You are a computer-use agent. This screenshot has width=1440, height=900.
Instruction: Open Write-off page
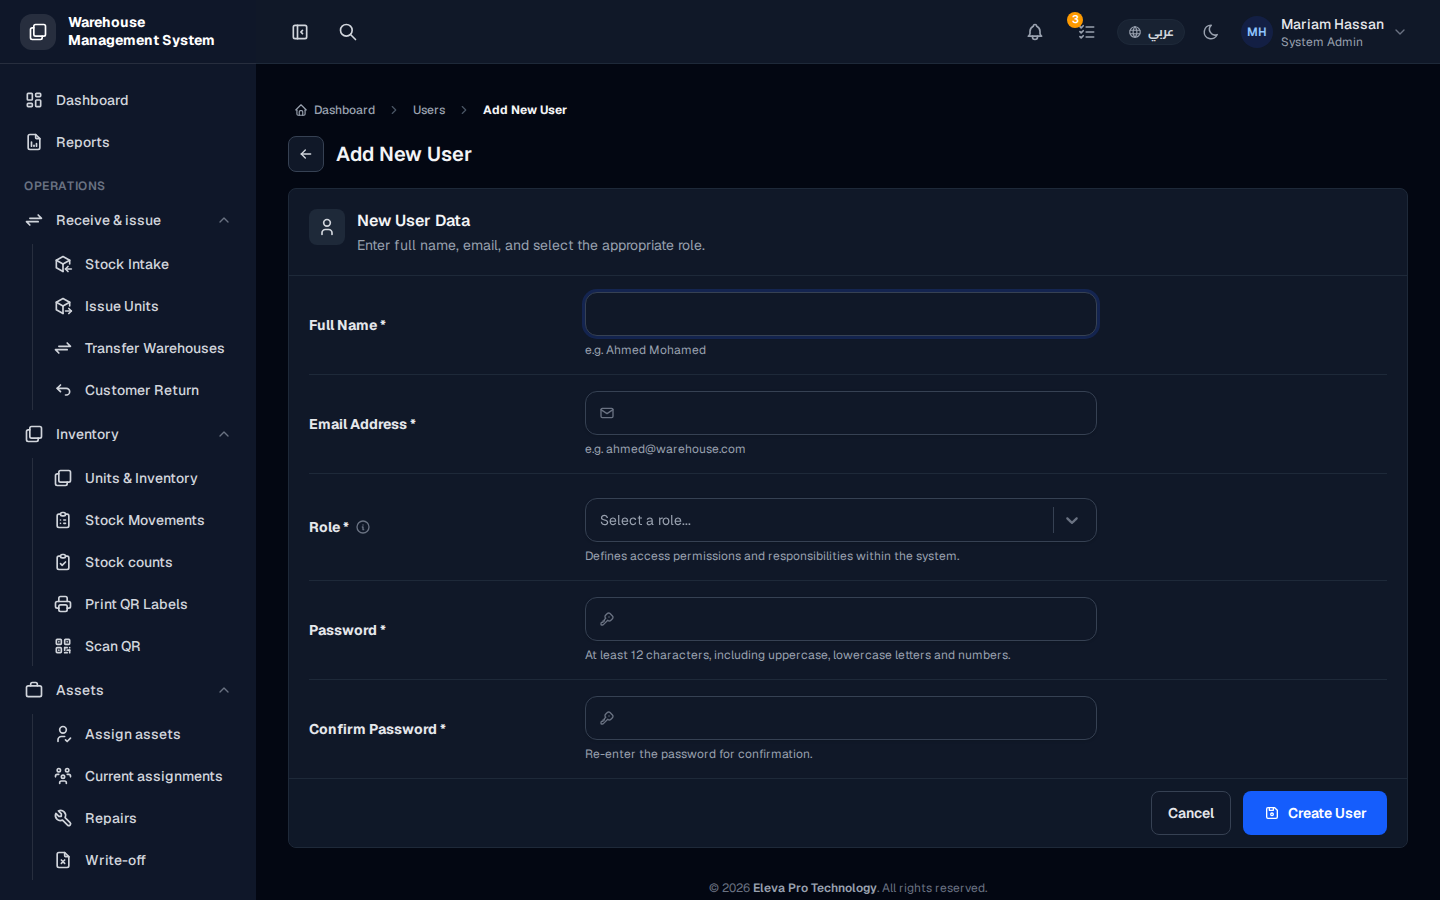pyautogui.click(x=143, y=860)
